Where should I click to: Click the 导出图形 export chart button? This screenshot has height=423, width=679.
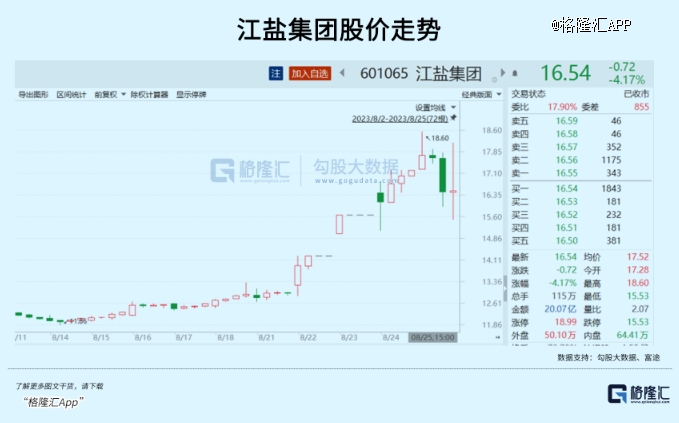tap(33, 94)
